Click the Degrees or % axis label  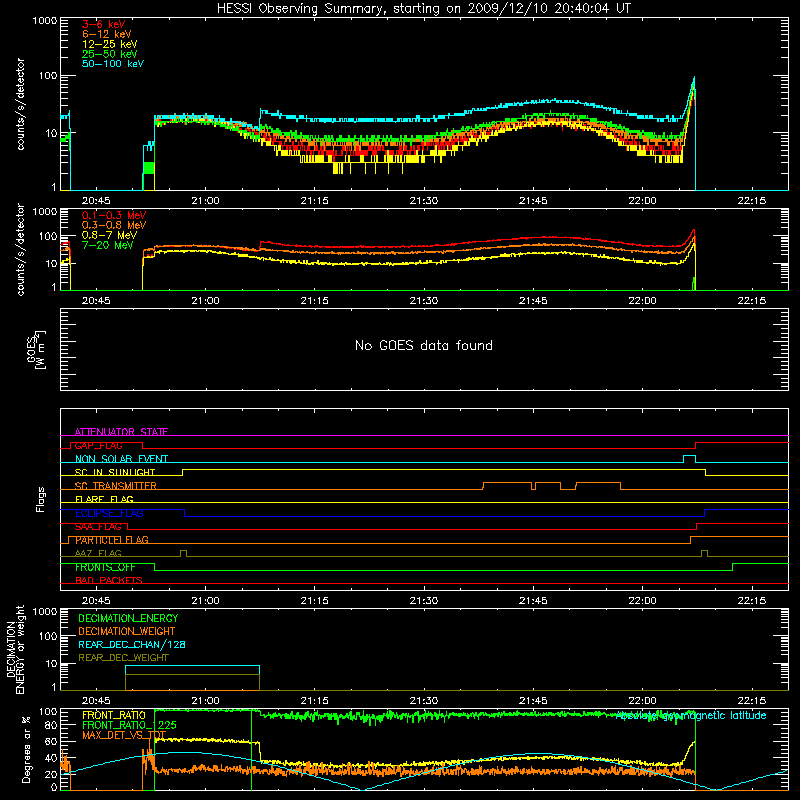pos(26,750)
